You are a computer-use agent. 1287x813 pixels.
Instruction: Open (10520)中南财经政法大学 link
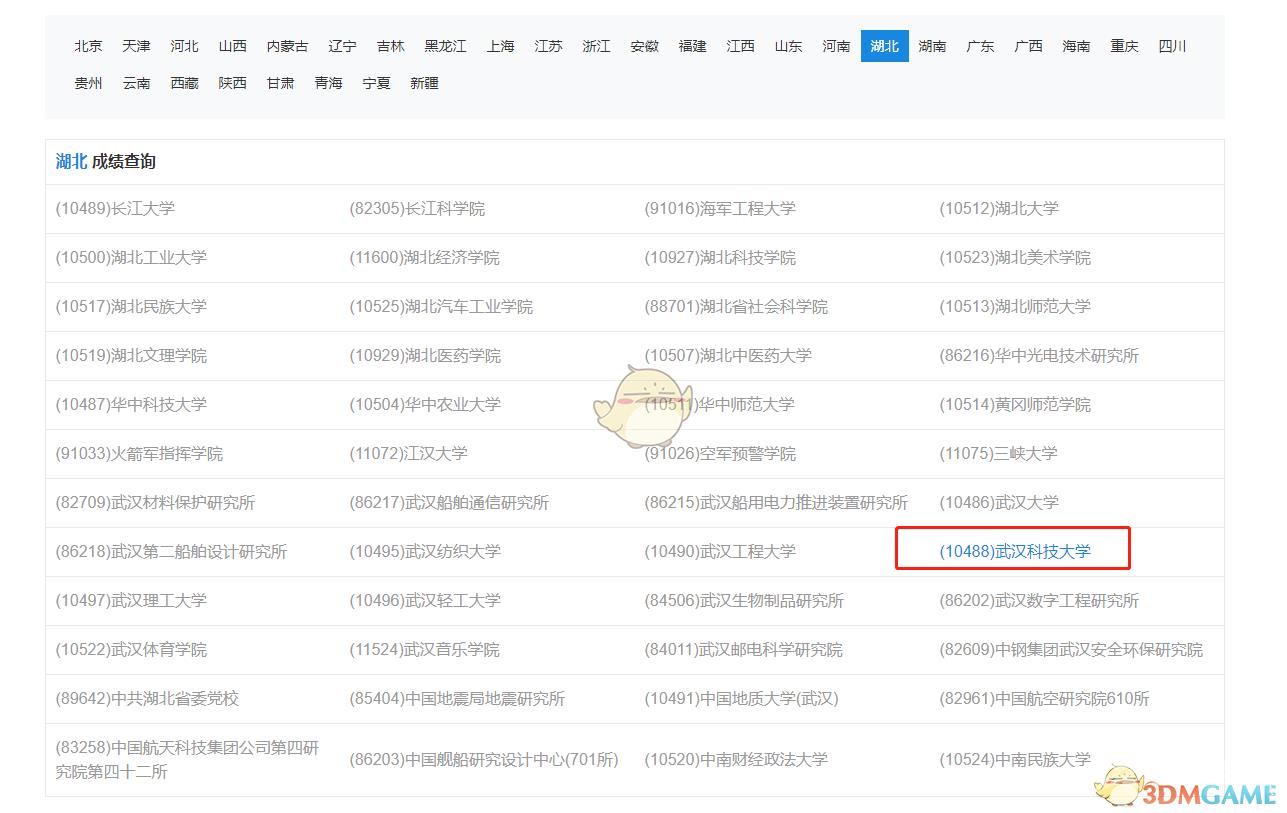click(736, 760)
